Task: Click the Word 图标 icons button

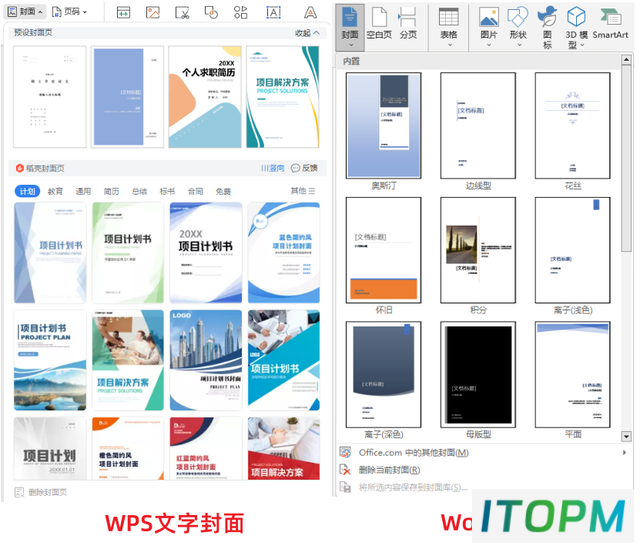Action: (x=547, y=27)
